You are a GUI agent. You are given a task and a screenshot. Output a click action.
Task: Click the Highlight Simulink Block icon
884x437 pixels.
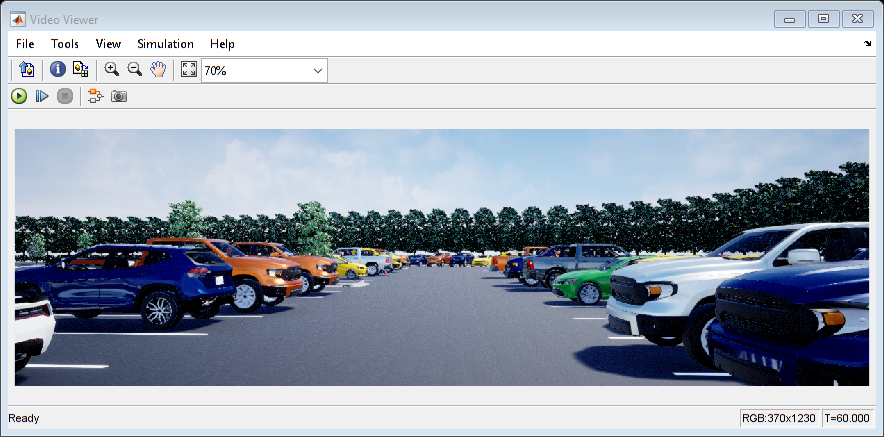95,96
